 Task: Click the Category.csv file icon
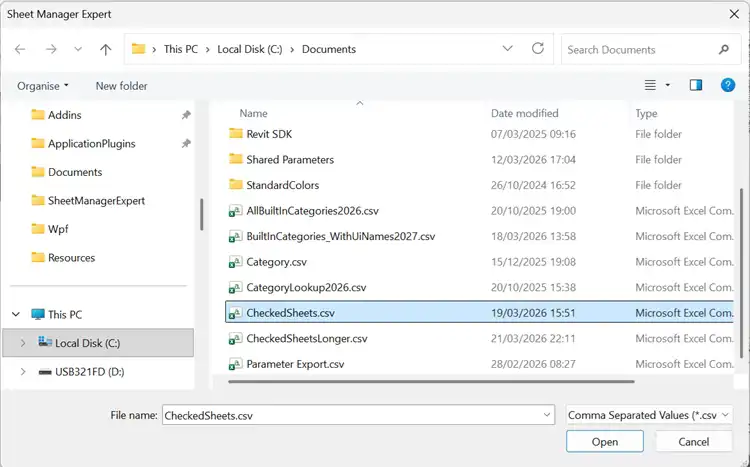coord(236,262)
